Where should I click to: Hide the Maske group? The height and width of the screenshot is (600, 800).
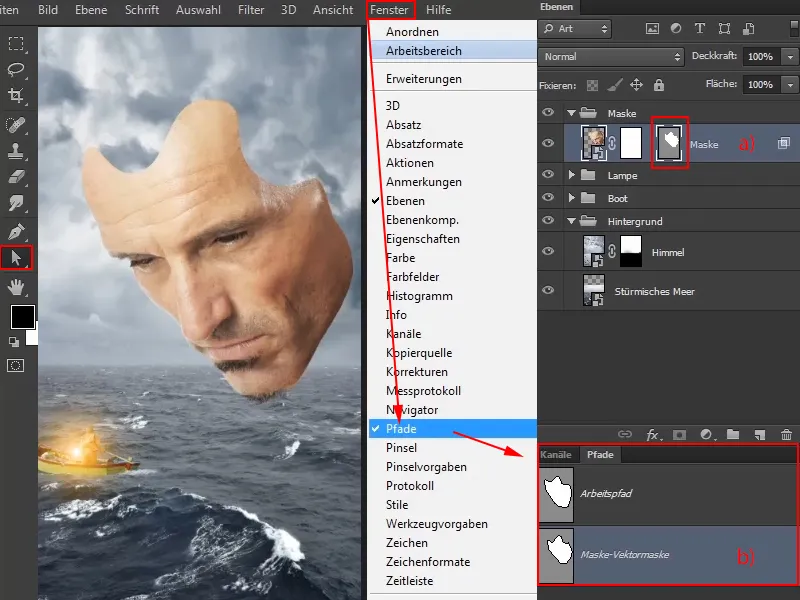548,113
